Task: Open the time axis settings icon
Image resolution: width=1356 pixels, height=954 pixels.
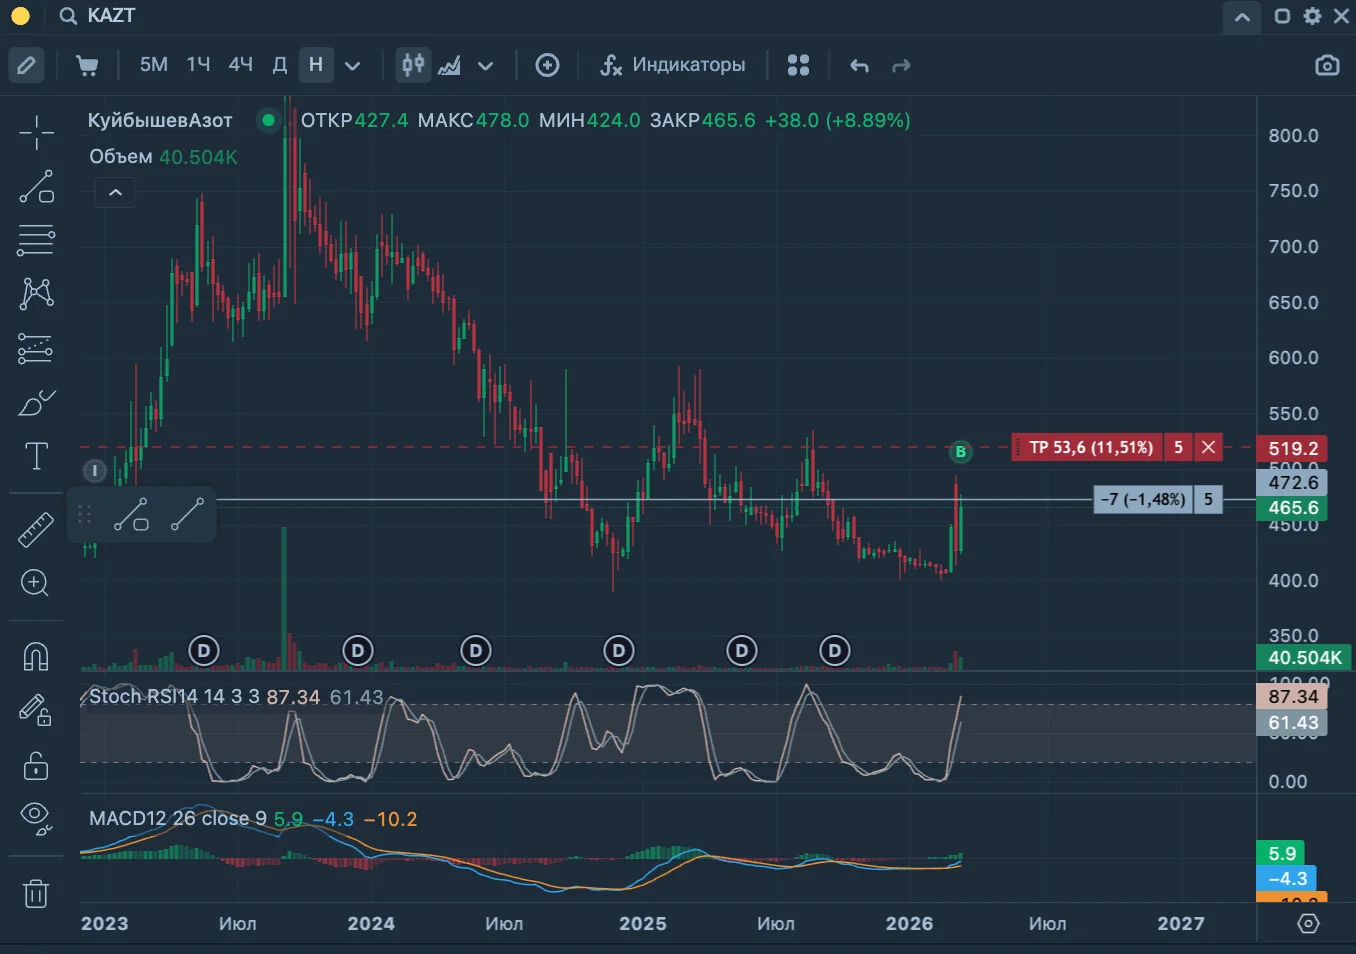Action: pos(1308,923)
